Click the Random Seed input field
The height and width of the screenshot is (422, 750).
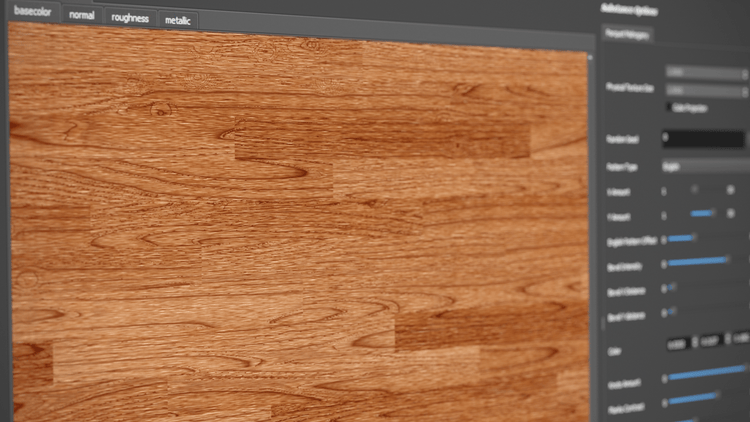tap(703, 138)
